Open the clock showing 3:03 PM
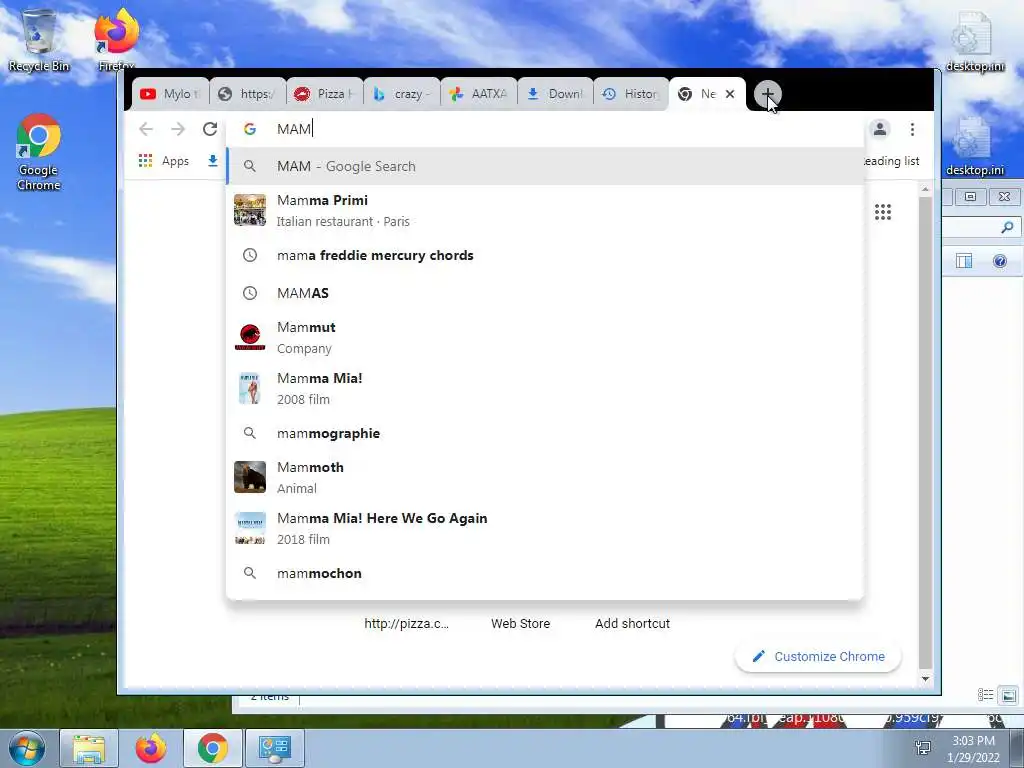The height and width of the screenshot is (768, 1024). coord(973,749)
